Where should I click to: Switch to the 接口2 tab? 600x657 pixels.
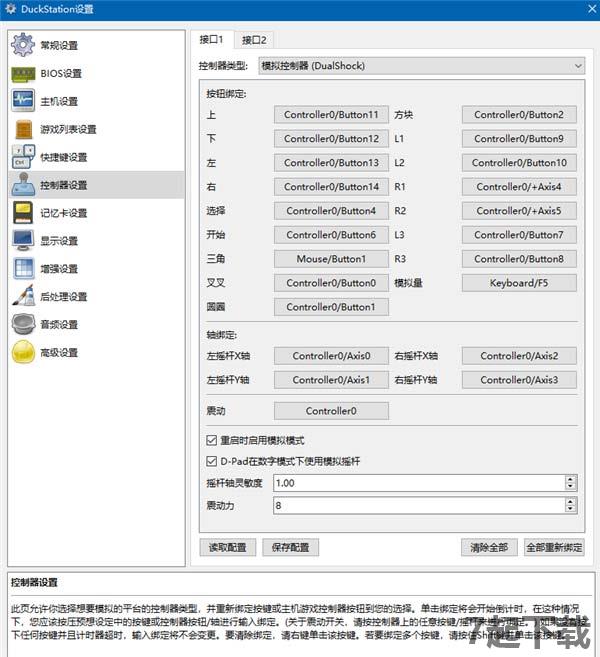pos(254,40)
